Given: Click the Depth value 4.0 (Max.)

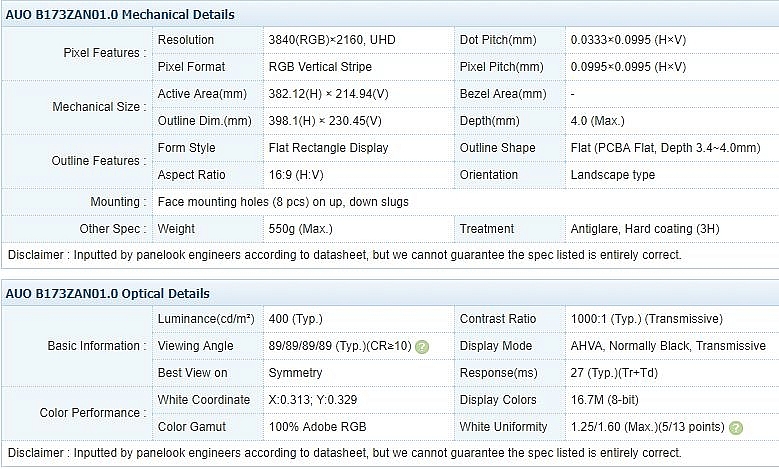Looking at the screenshot, I should 598,121.
